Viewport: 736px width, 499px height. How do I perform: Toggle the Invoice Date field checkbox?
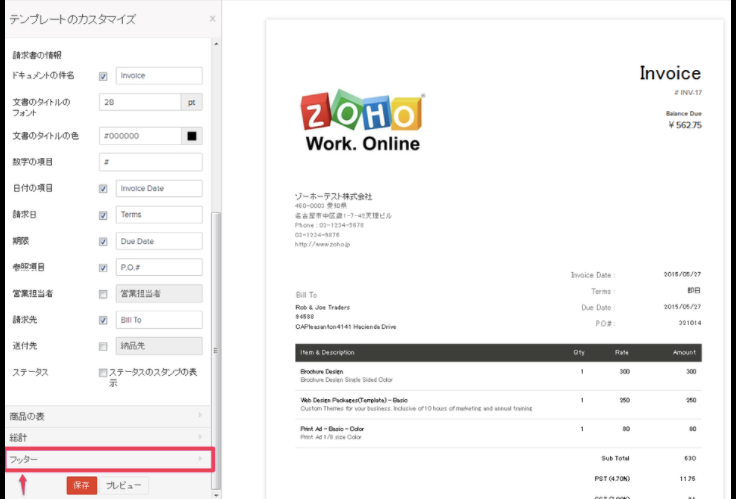pyautogui.click(x=103, y=189)
